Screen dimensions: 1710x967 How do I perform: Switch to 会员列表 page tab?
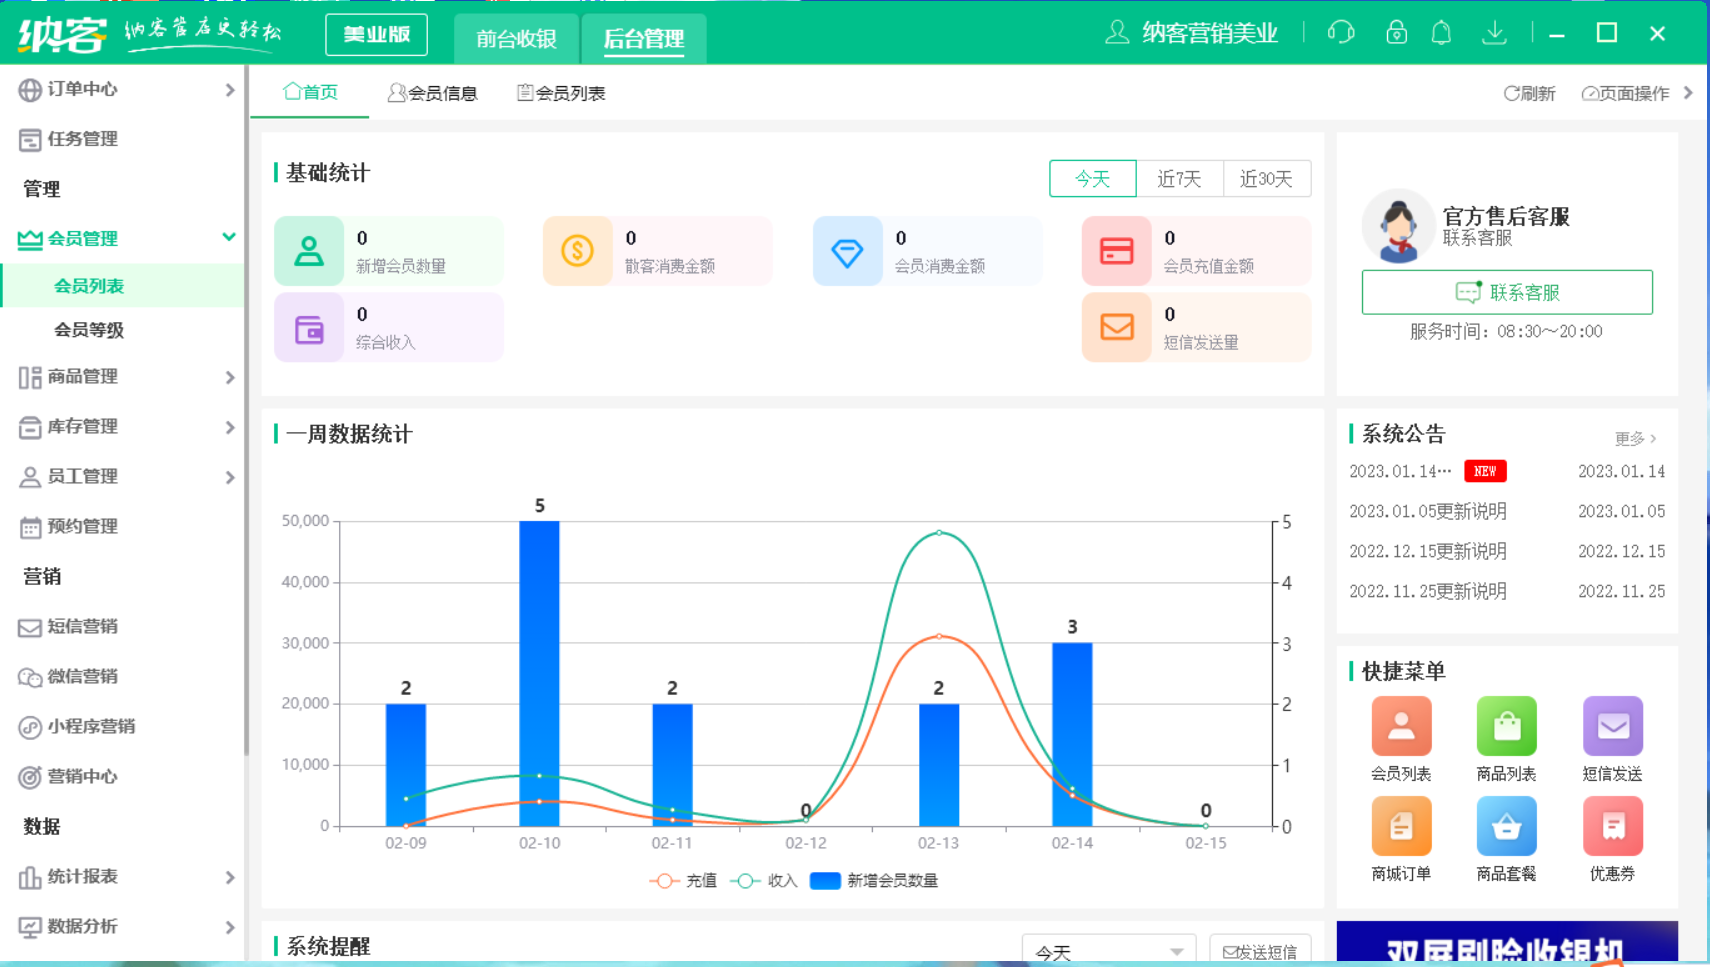[561, 93]
